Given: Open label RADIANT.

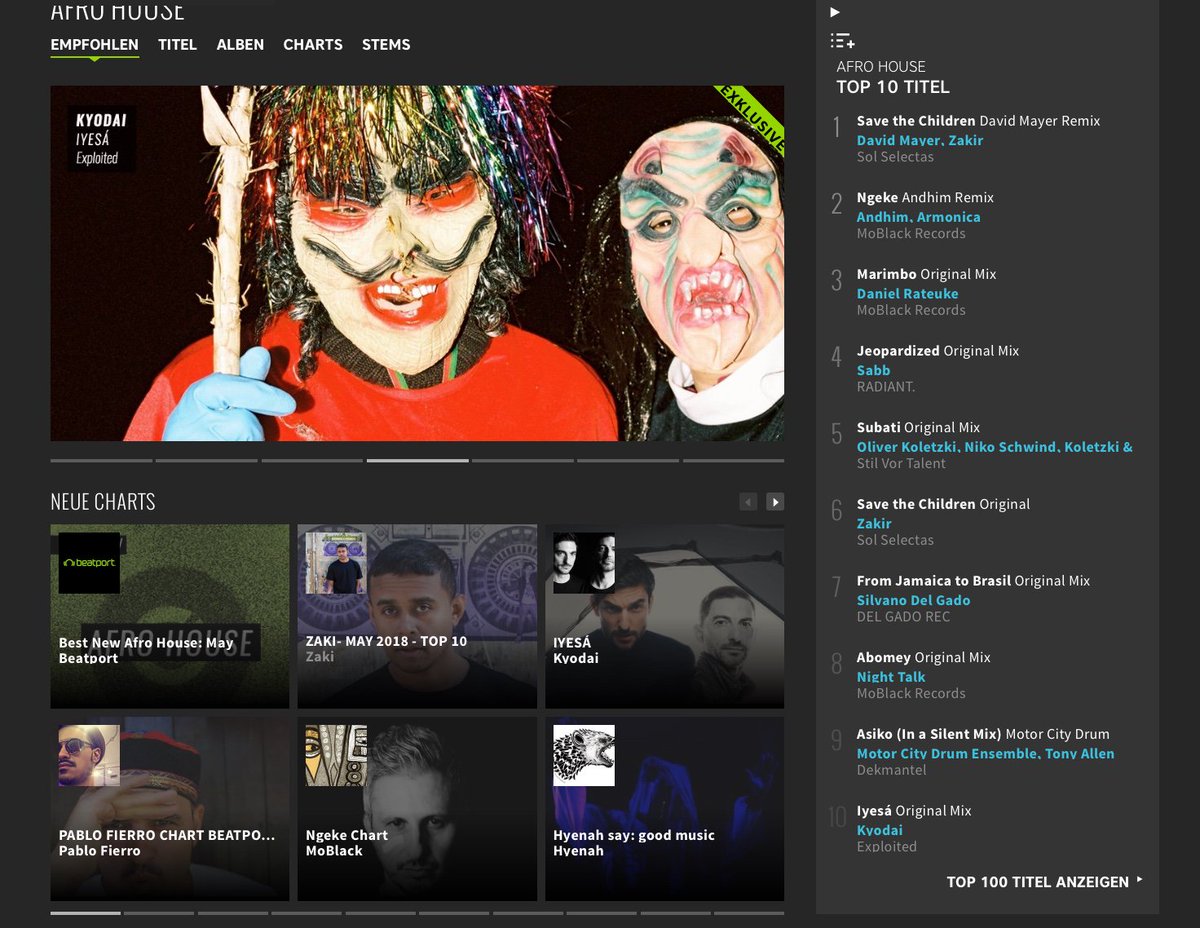Looking at the screenshot, I should 885,386.
